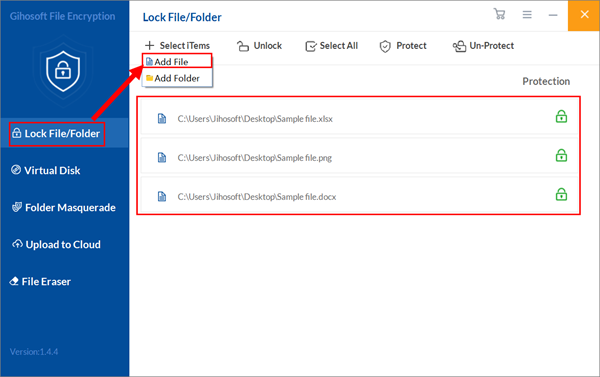600x377 pixels.
Task: Click the Select All checkmark icon
Action: (x=311, y=46)
